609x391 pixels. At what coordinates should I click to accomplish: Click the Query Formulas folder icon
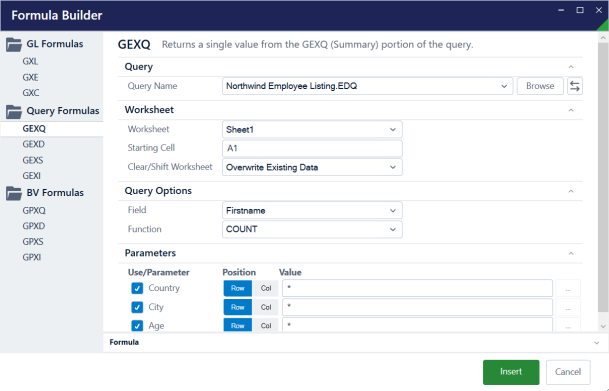[14, 111]
